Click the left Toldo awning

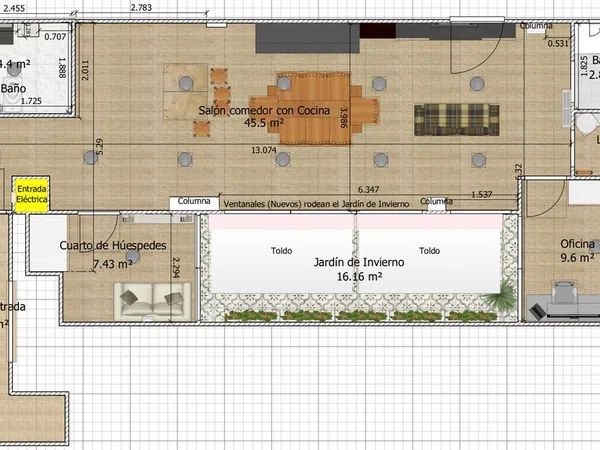(x=282, y=253)
